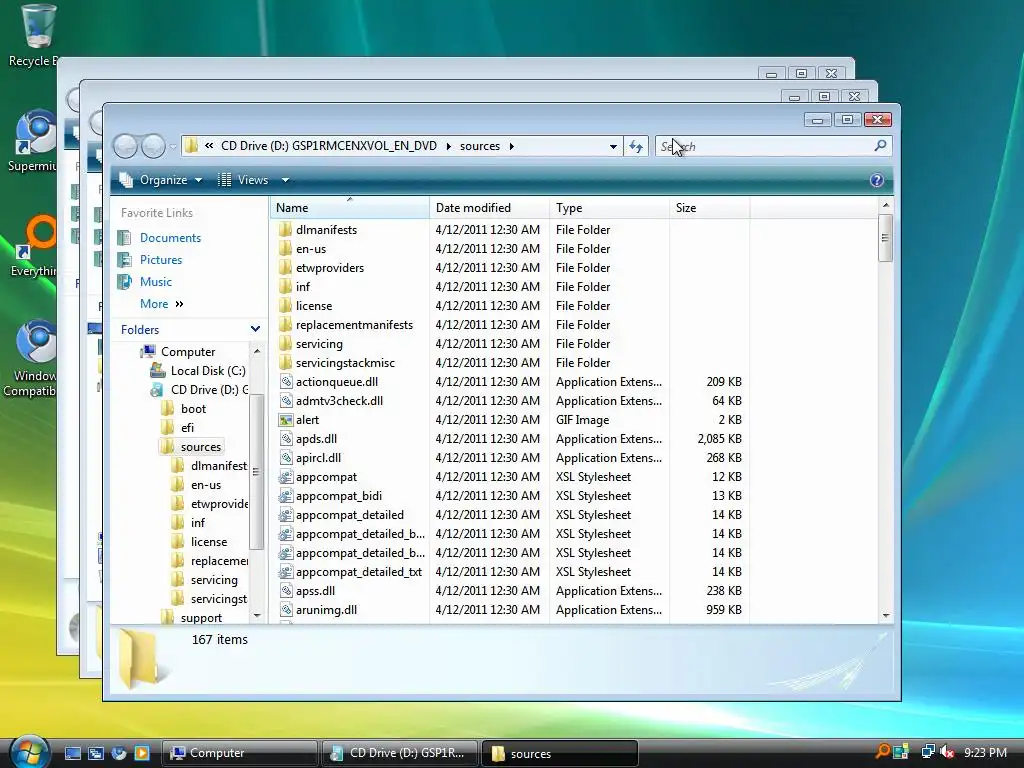Click Show Desktop in the quick launch
Viewport: 1024px width, 768px height.
pos(72,753)
